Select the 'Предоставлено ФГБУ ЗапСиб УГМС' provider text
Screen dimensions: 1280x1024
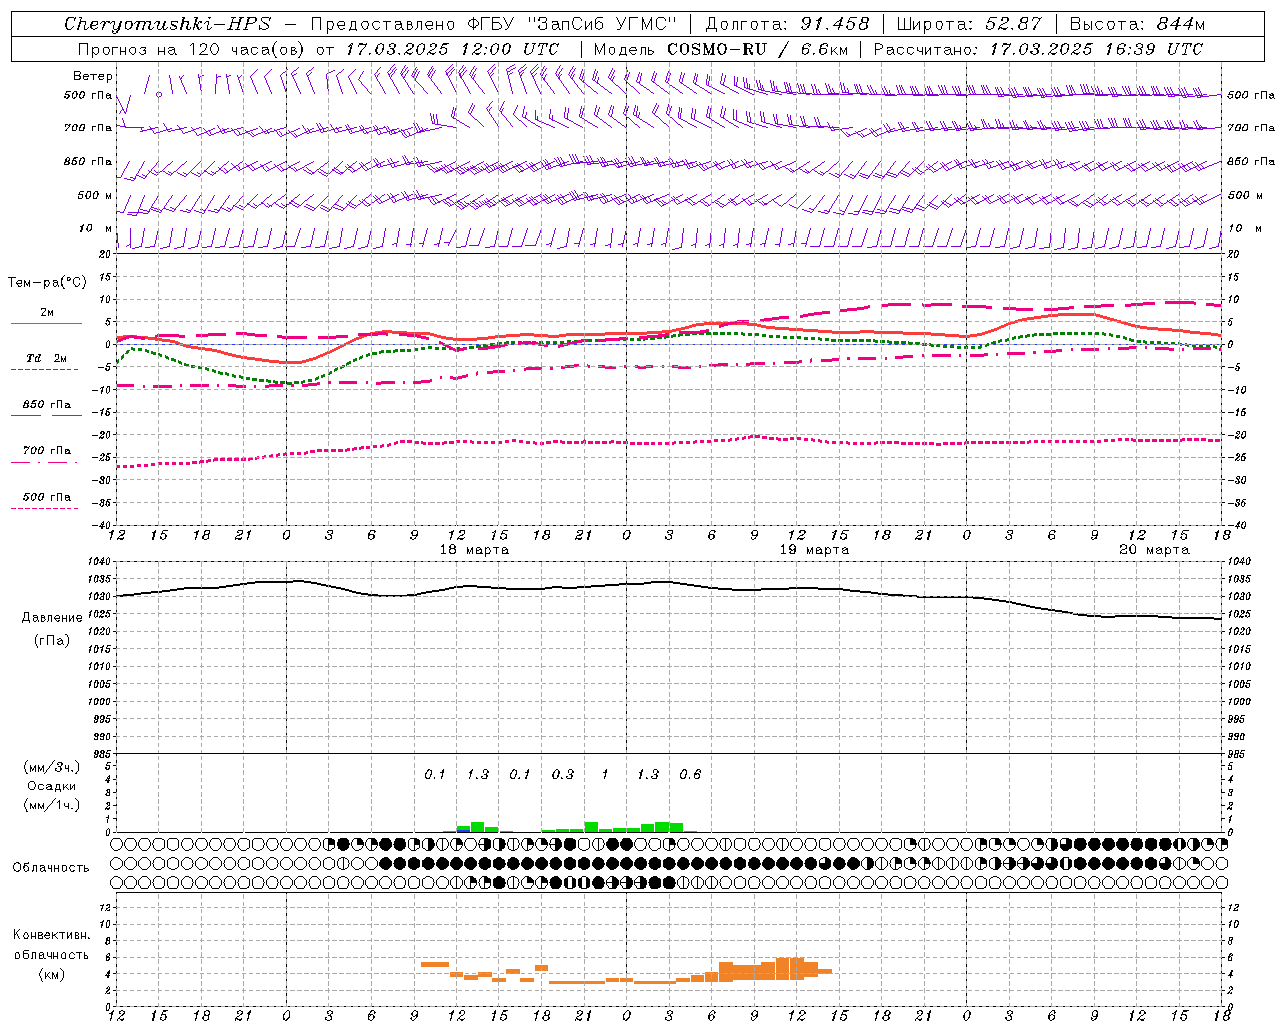(494, 24)
